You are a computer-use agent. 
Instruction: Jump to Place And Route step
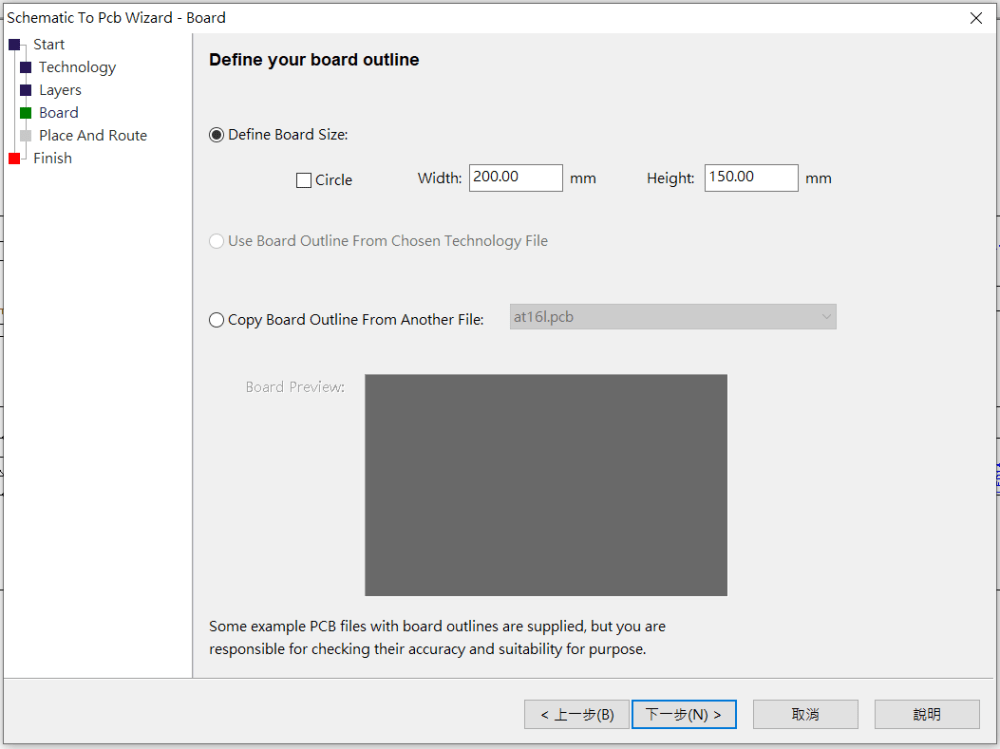click(92, 135)
